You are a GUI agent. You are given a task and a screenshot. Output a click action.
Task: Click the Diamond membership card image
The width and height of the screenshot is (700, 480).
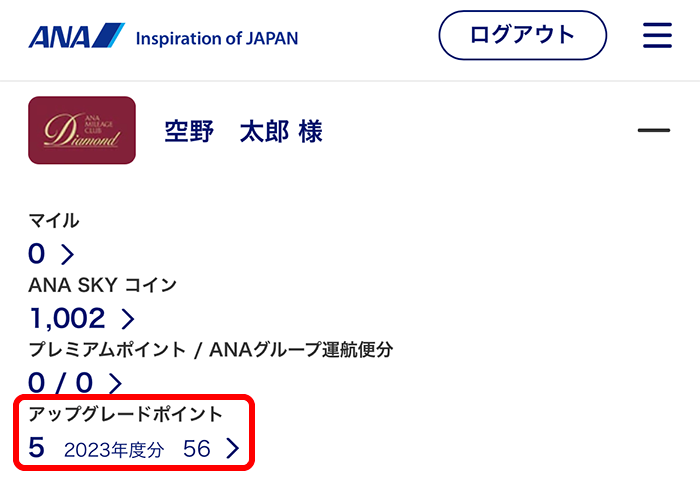[82, 130]
